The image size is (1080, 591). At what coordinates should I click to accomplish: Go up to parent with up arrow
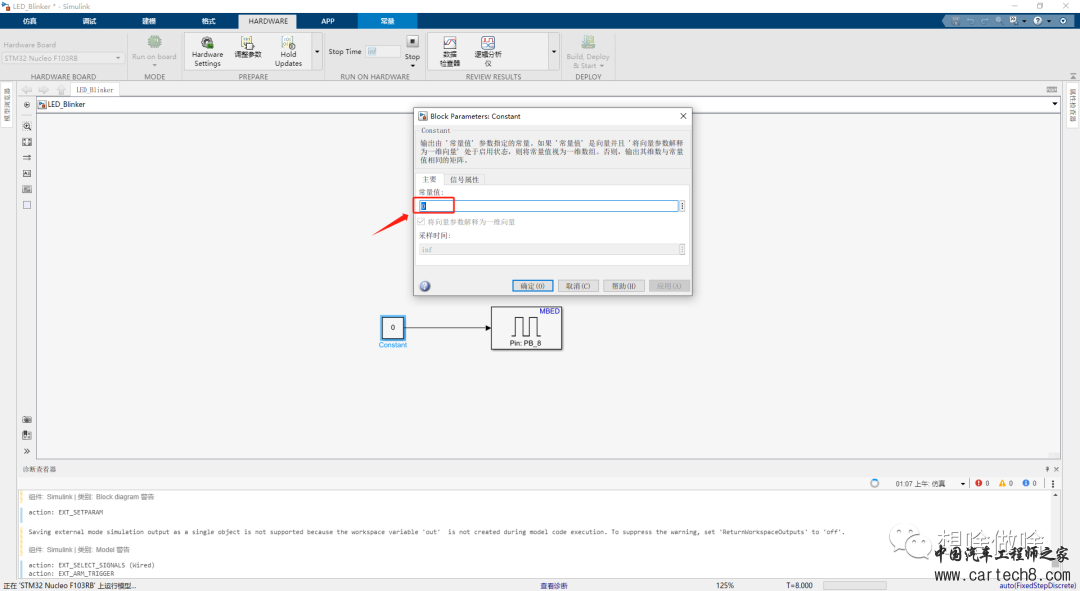coord(61,90)
